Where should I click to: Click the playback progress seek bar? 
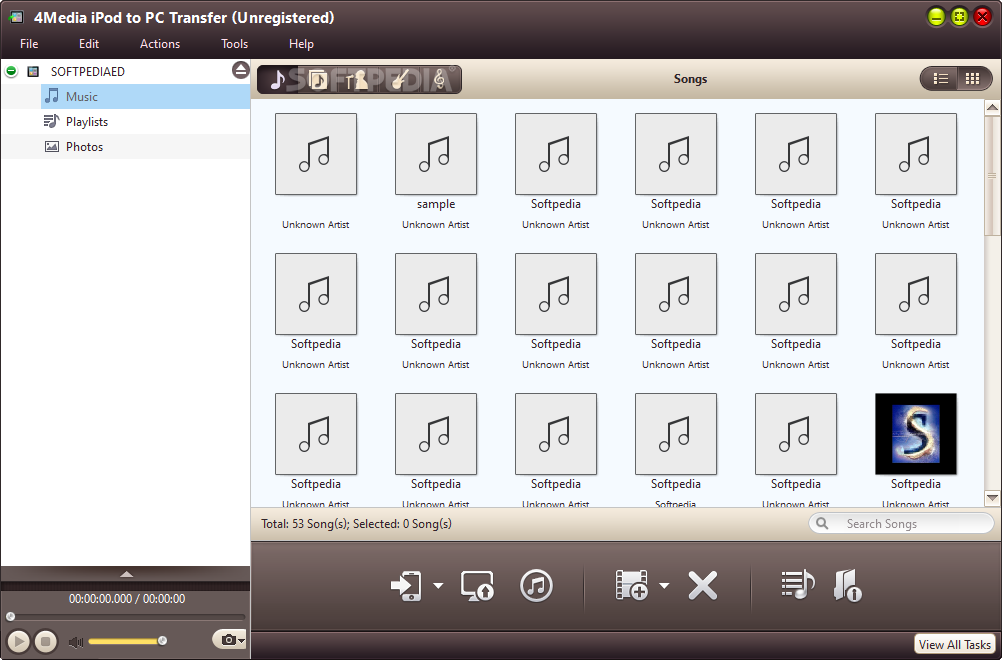click(126, 617)
